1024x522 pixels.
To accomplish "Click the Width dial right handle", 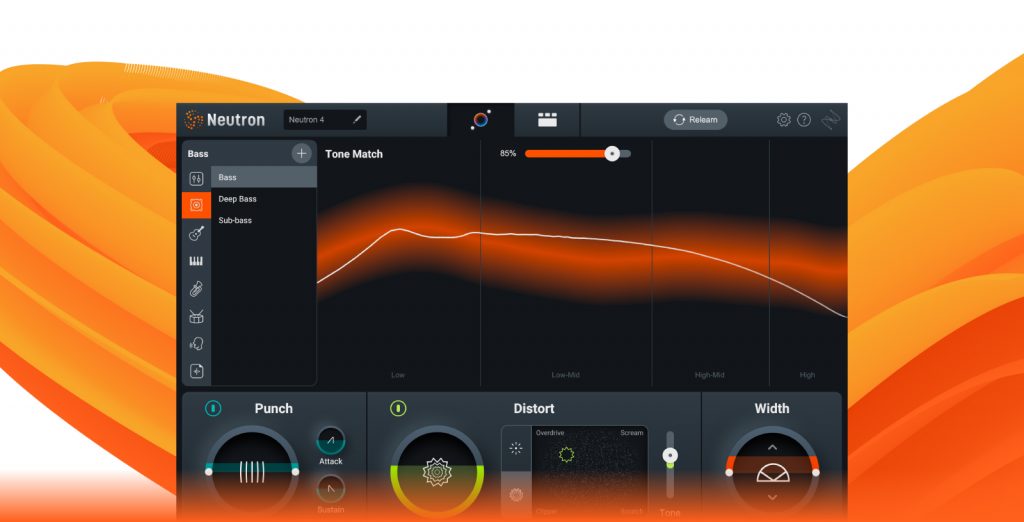I will click(816, 472).
